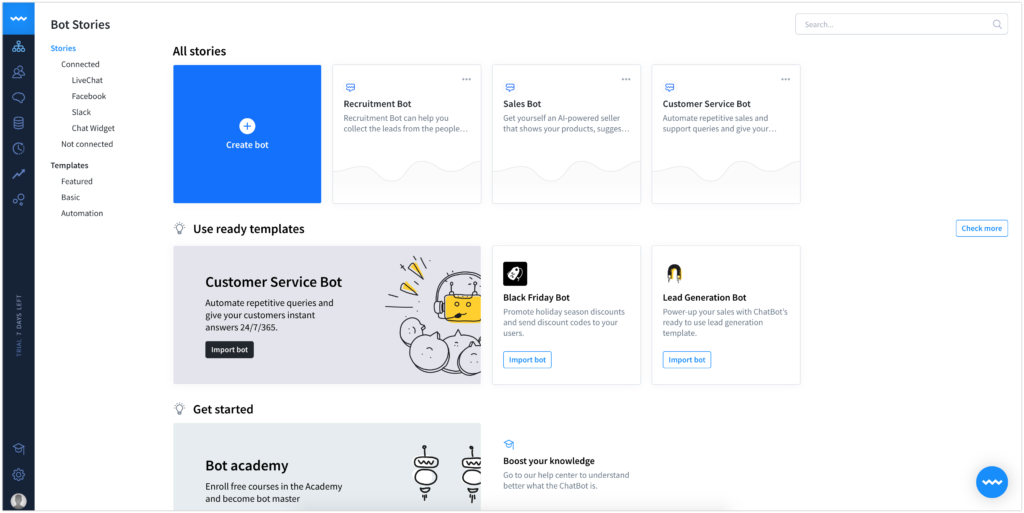Open the blue chat widget bubble
1024x513 pixels.
tap(992, 482)
